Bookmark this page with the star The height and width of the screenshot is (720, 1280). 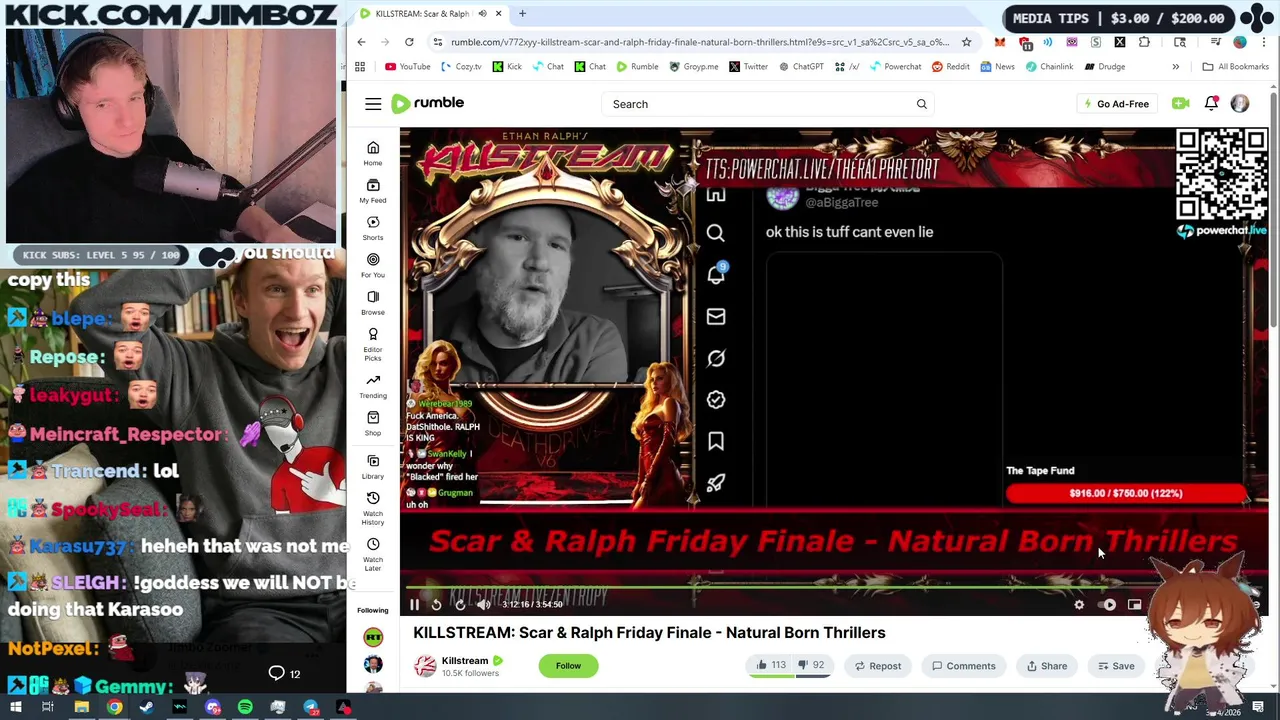[966, 42]
